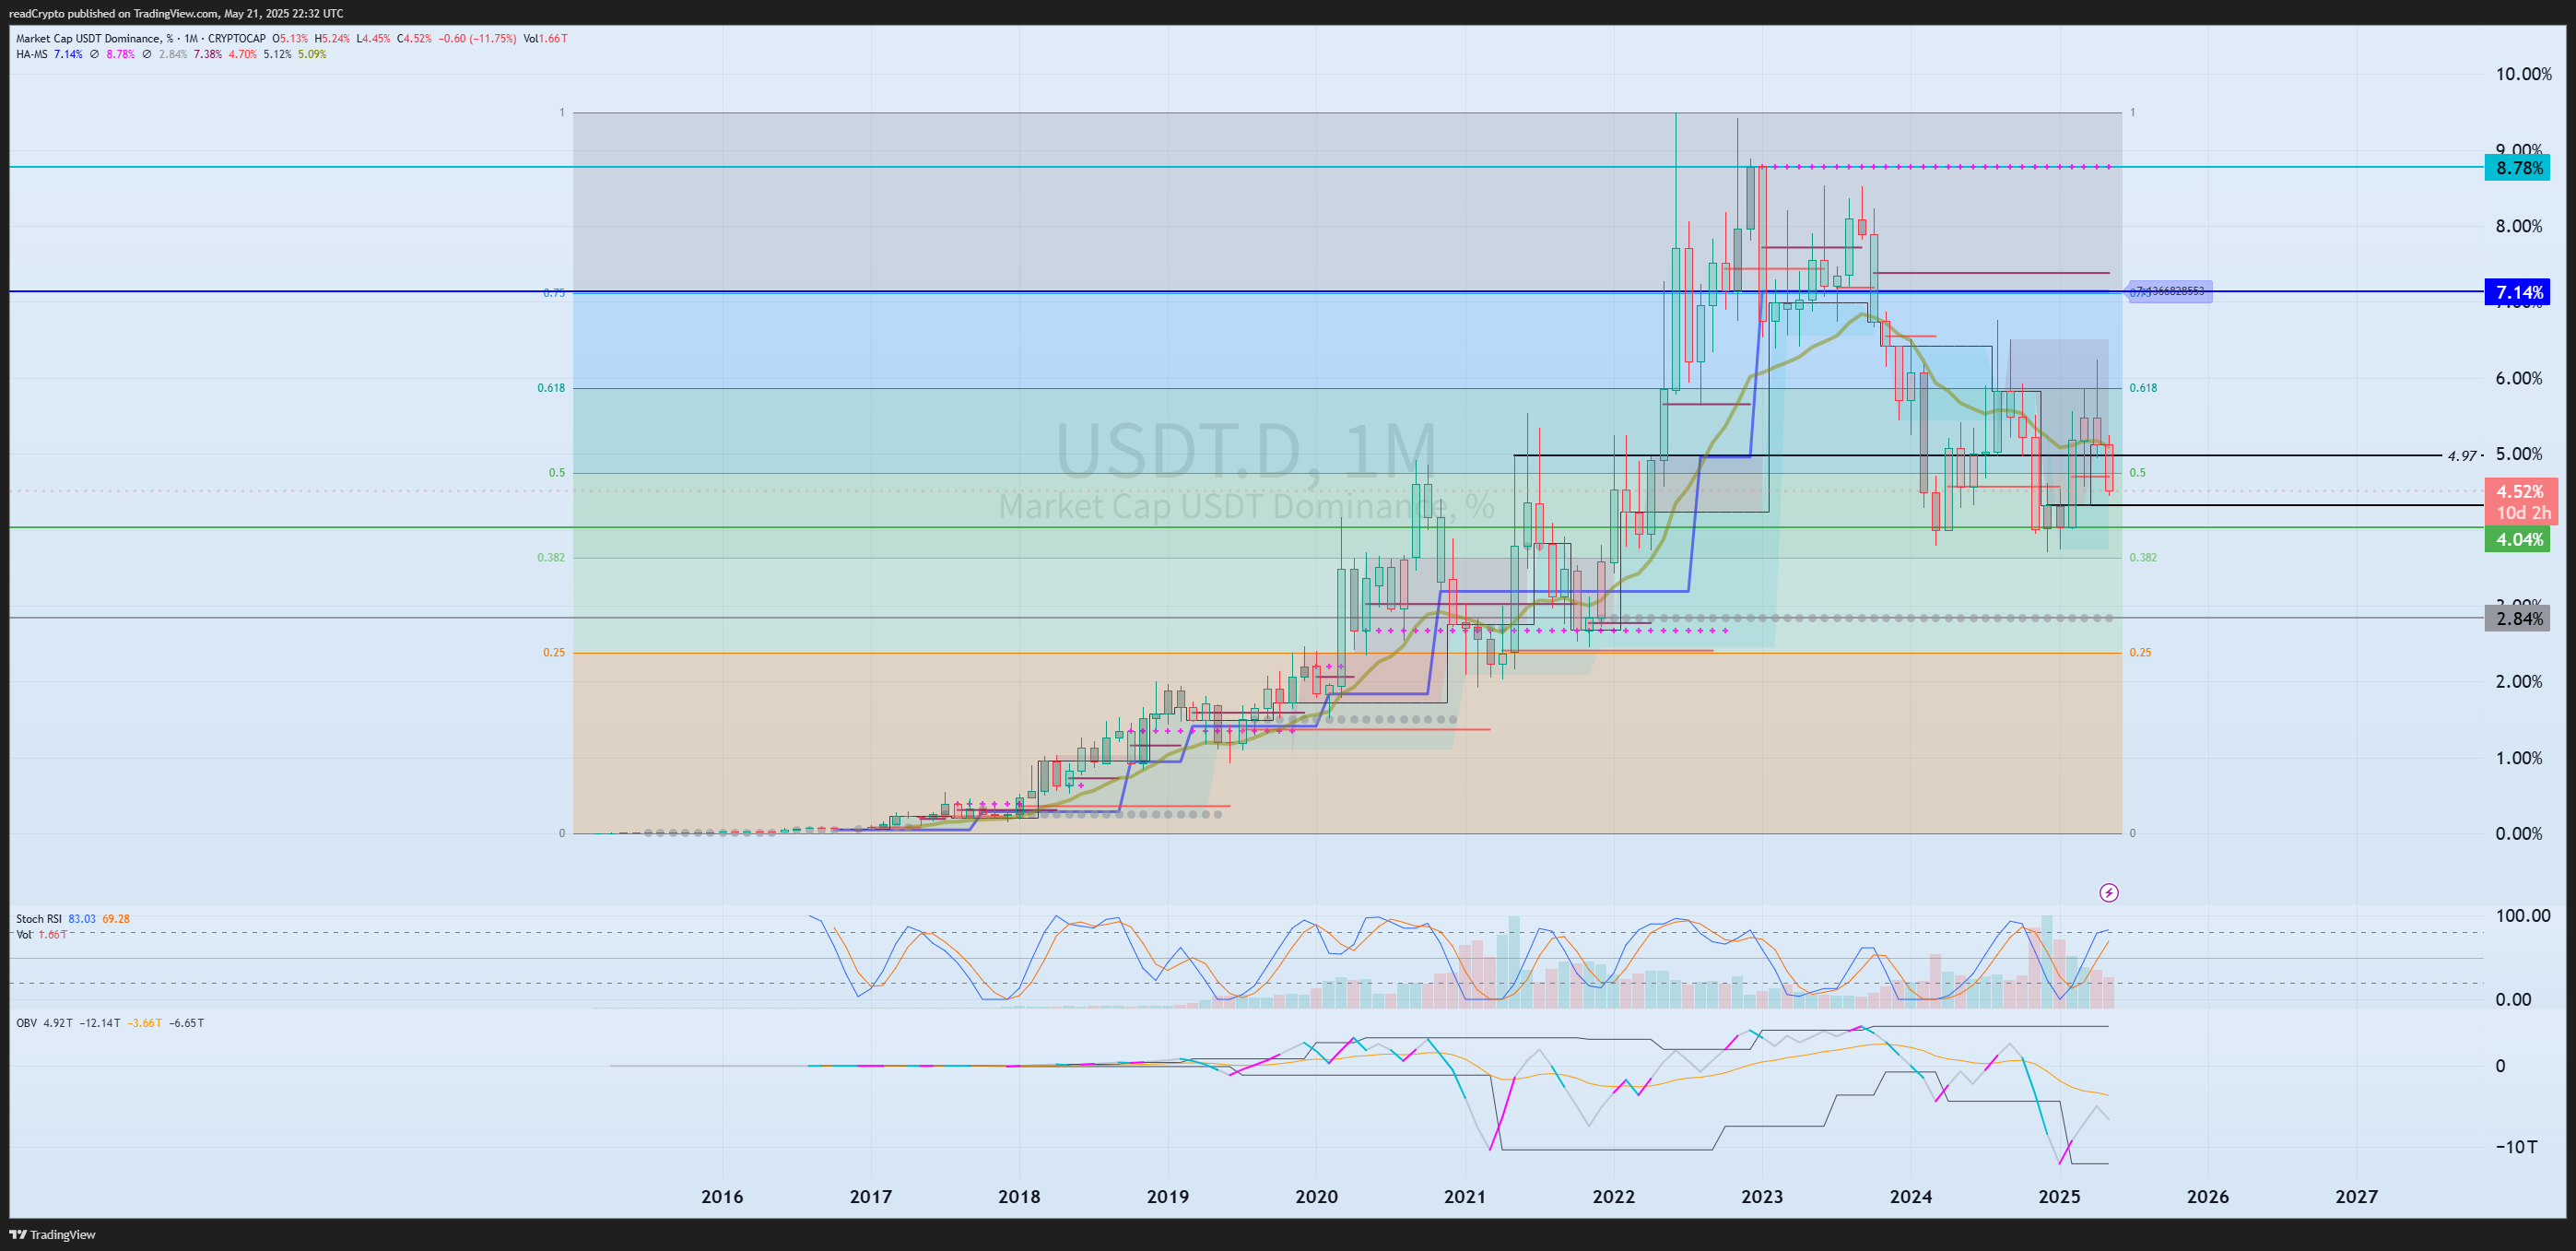Click the blue 7.14% price label
This screenshot has width=2576, height=1251.
[2517, 292]
